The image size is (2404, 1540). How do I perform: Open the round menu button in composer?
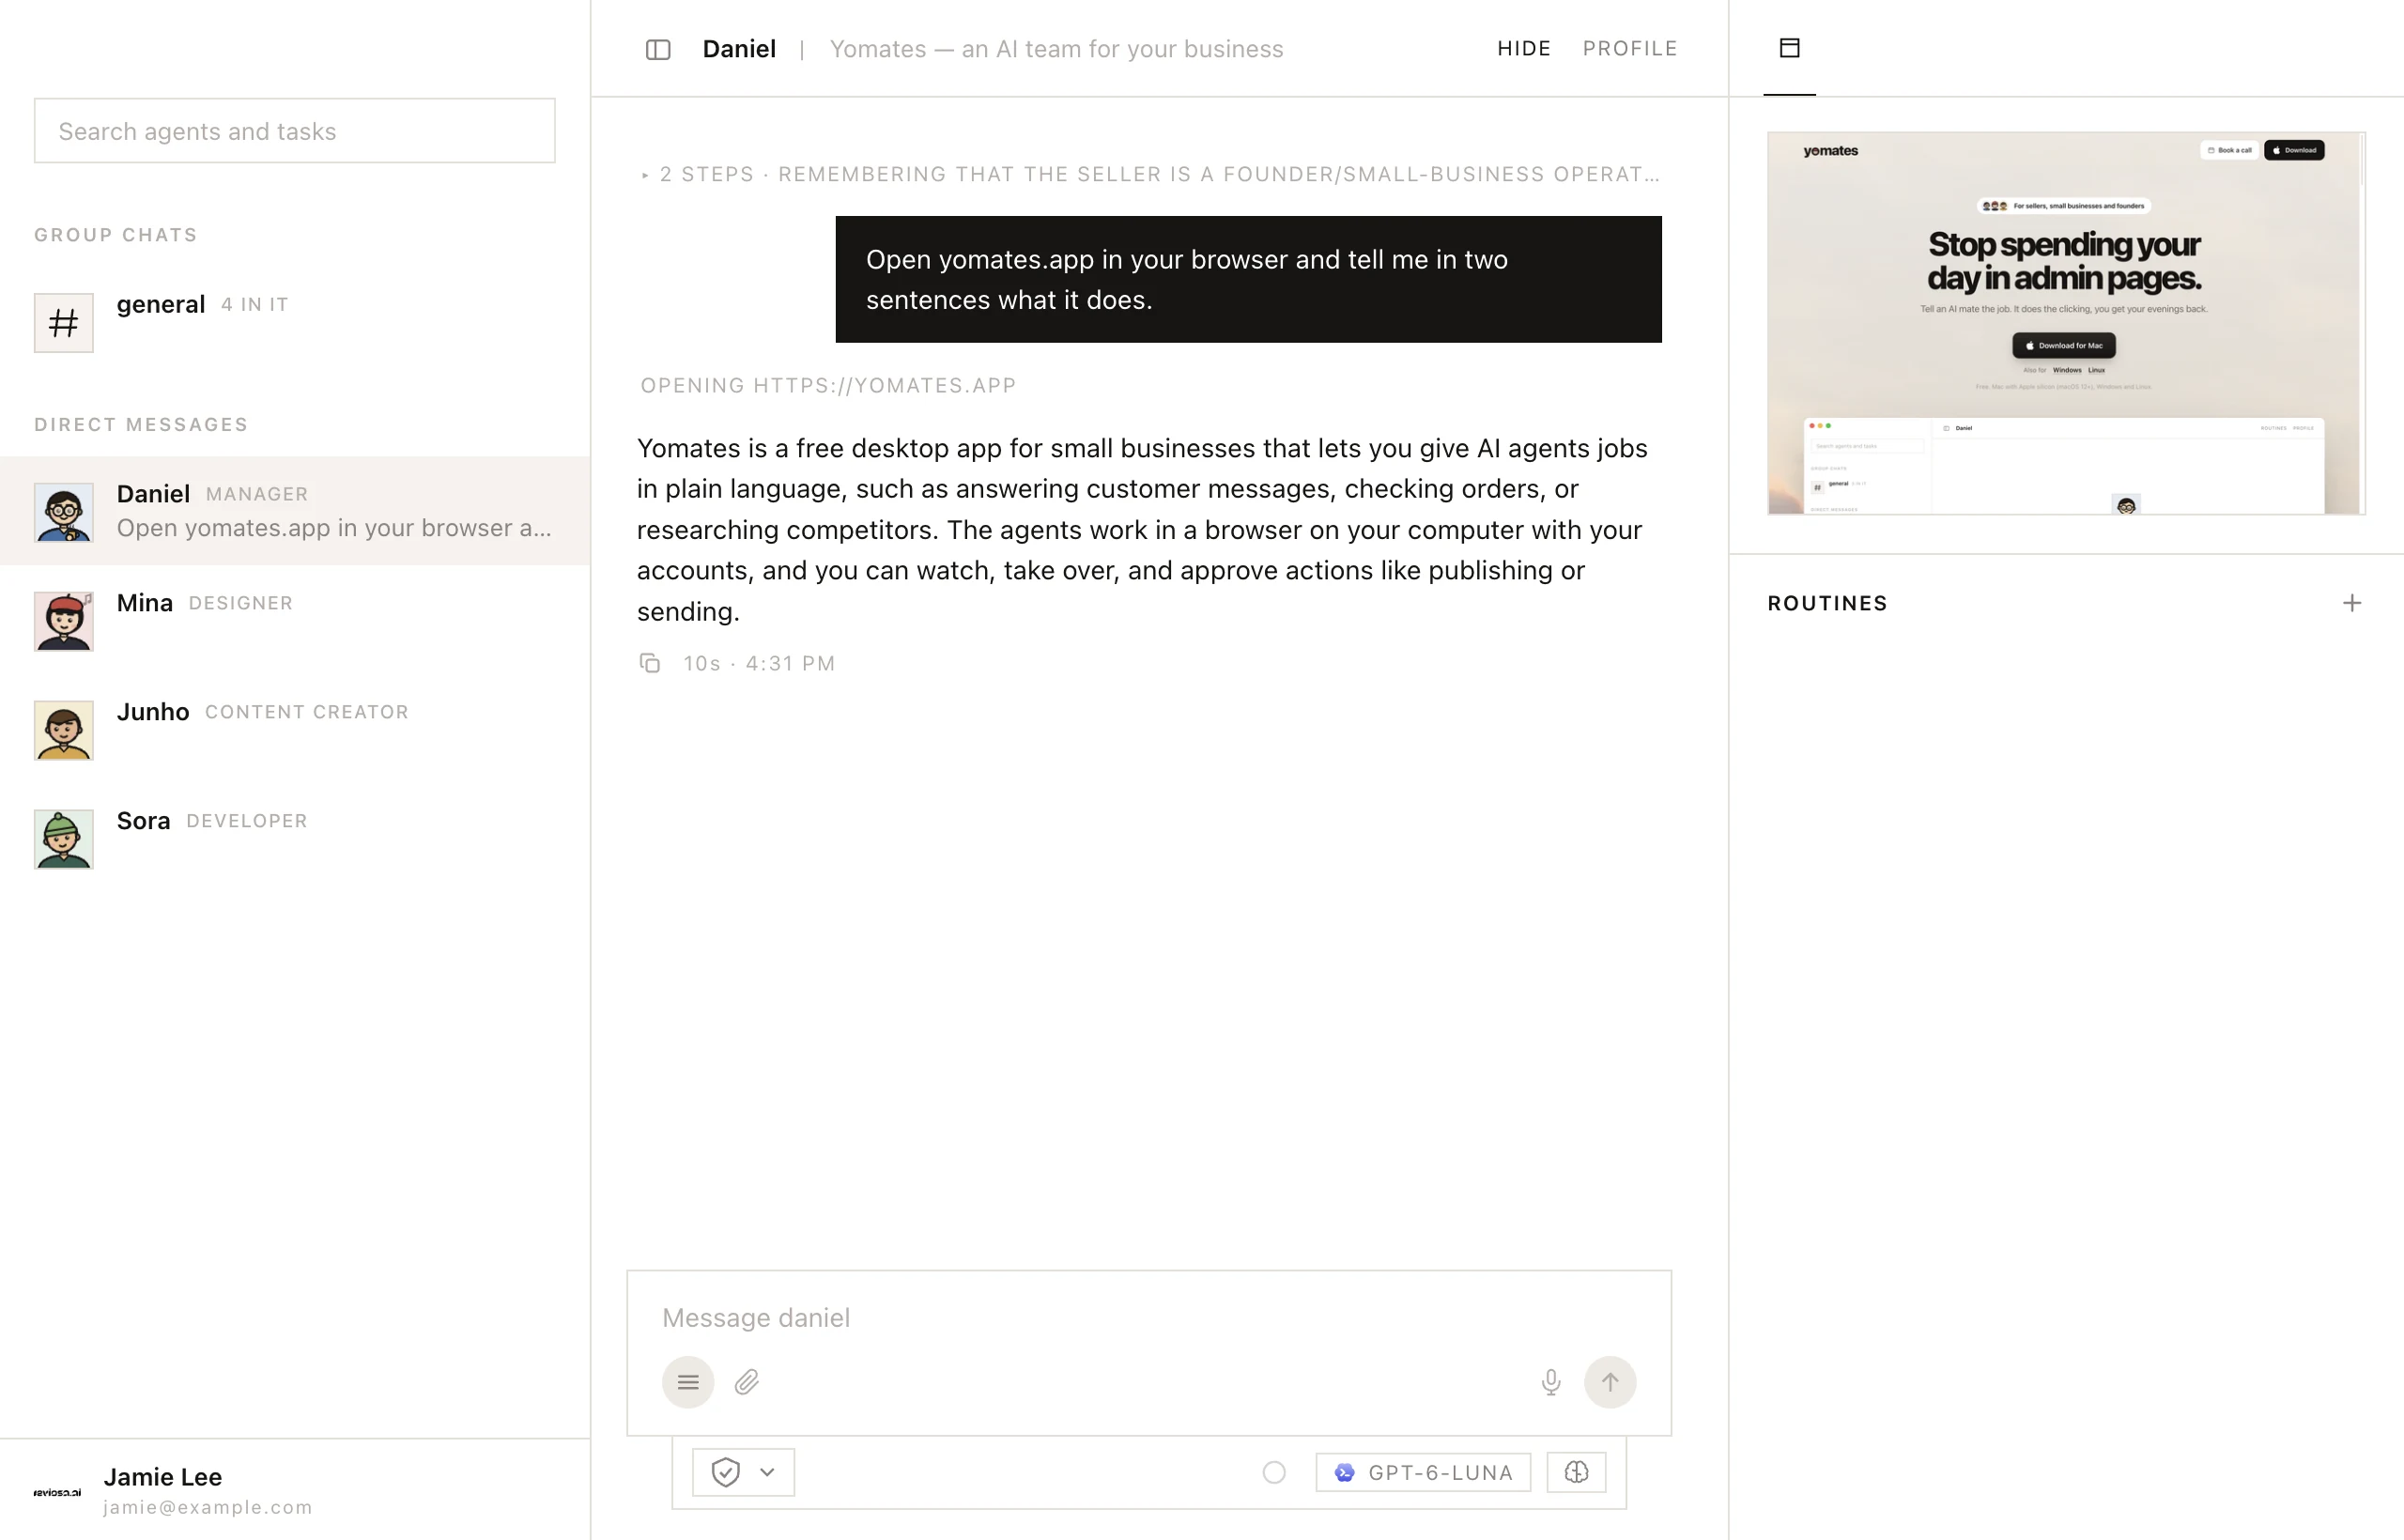coord(688,1382)
